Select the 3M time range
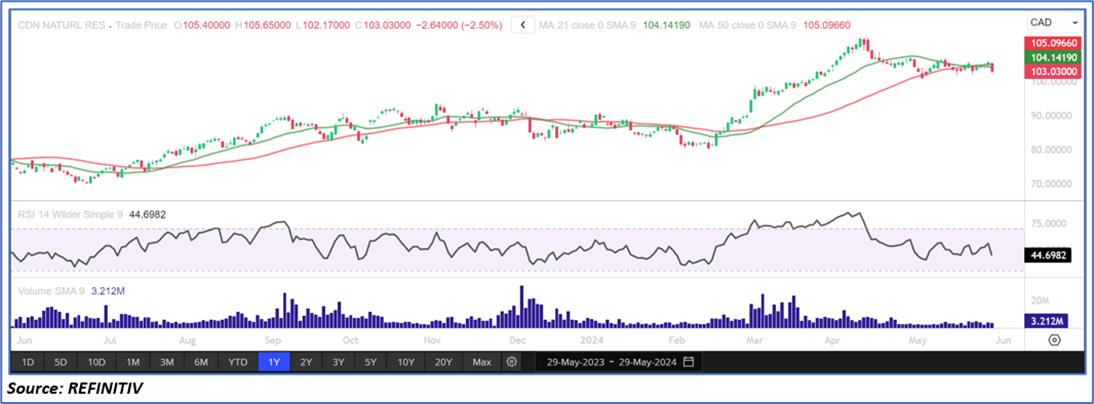Screen dimensions: 1094x404 point(167,362)
